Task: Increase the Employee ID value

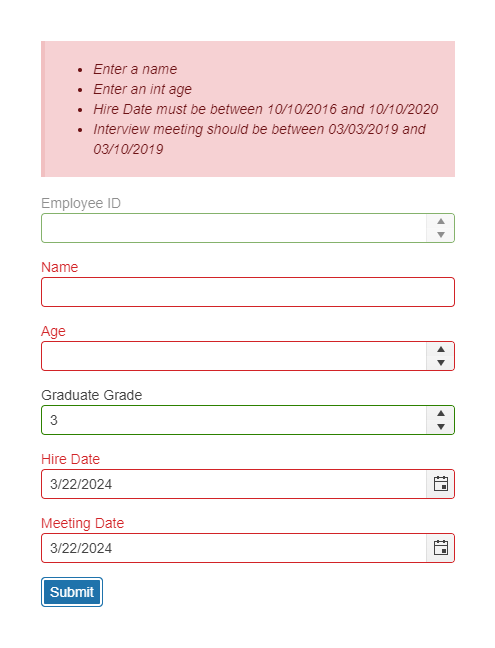Action: click(440, 221)
